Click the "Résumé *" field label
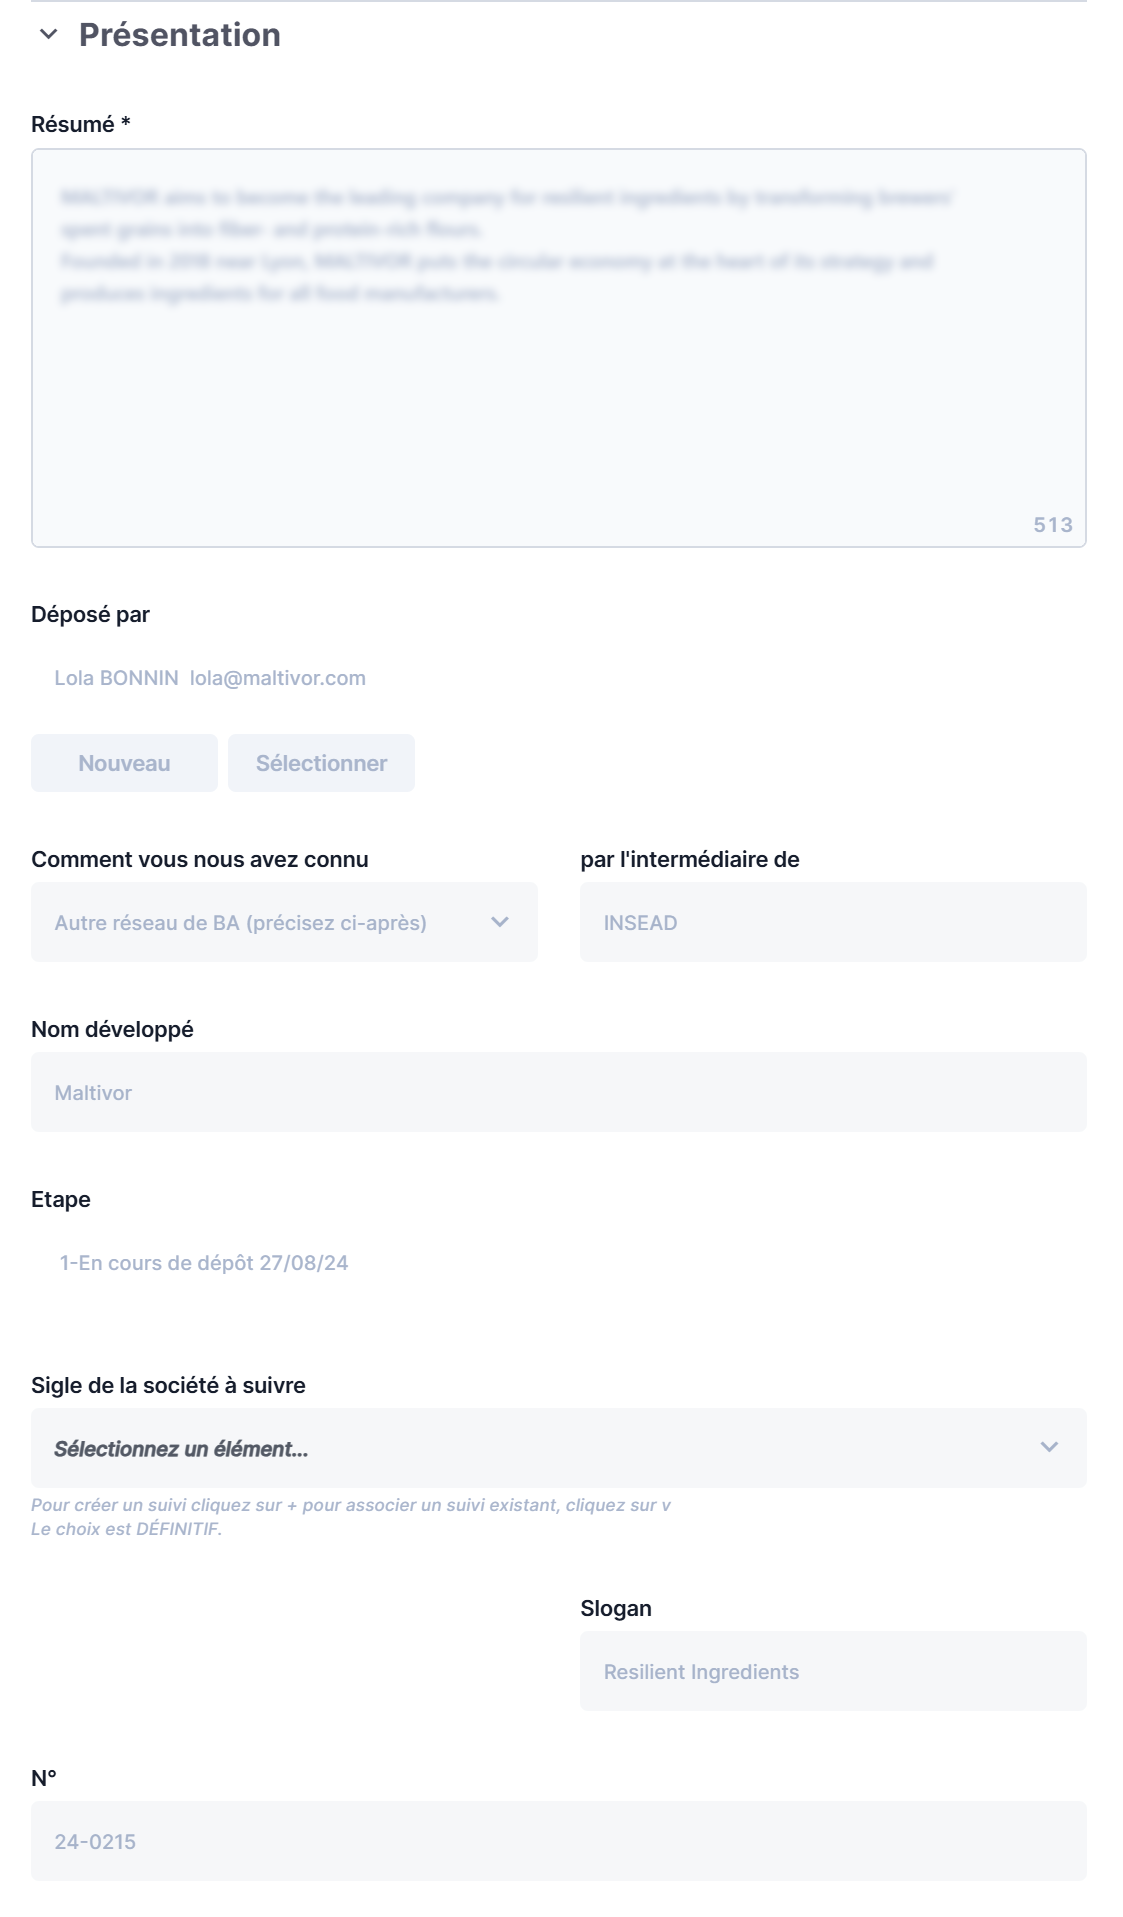Viewport: 1123px width, 1917px height. 81,124
